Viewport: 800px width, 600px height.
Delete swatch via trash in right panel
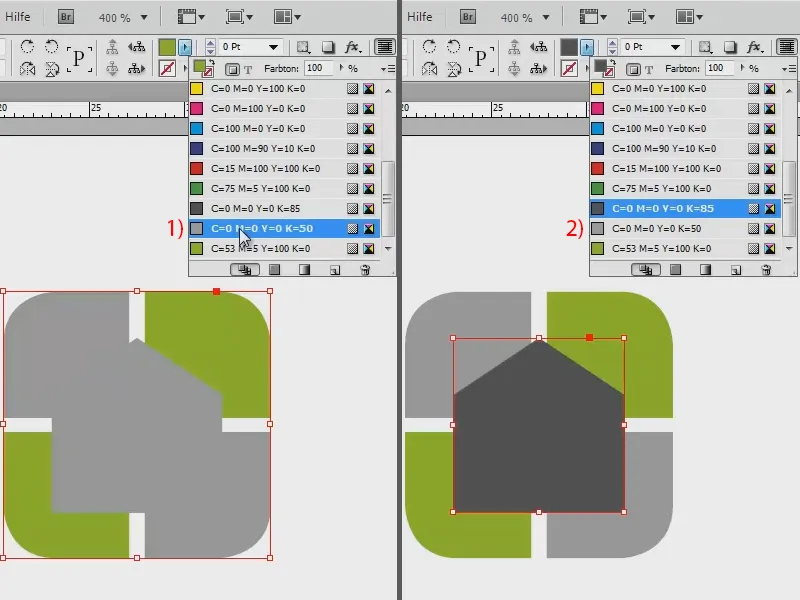766,269
